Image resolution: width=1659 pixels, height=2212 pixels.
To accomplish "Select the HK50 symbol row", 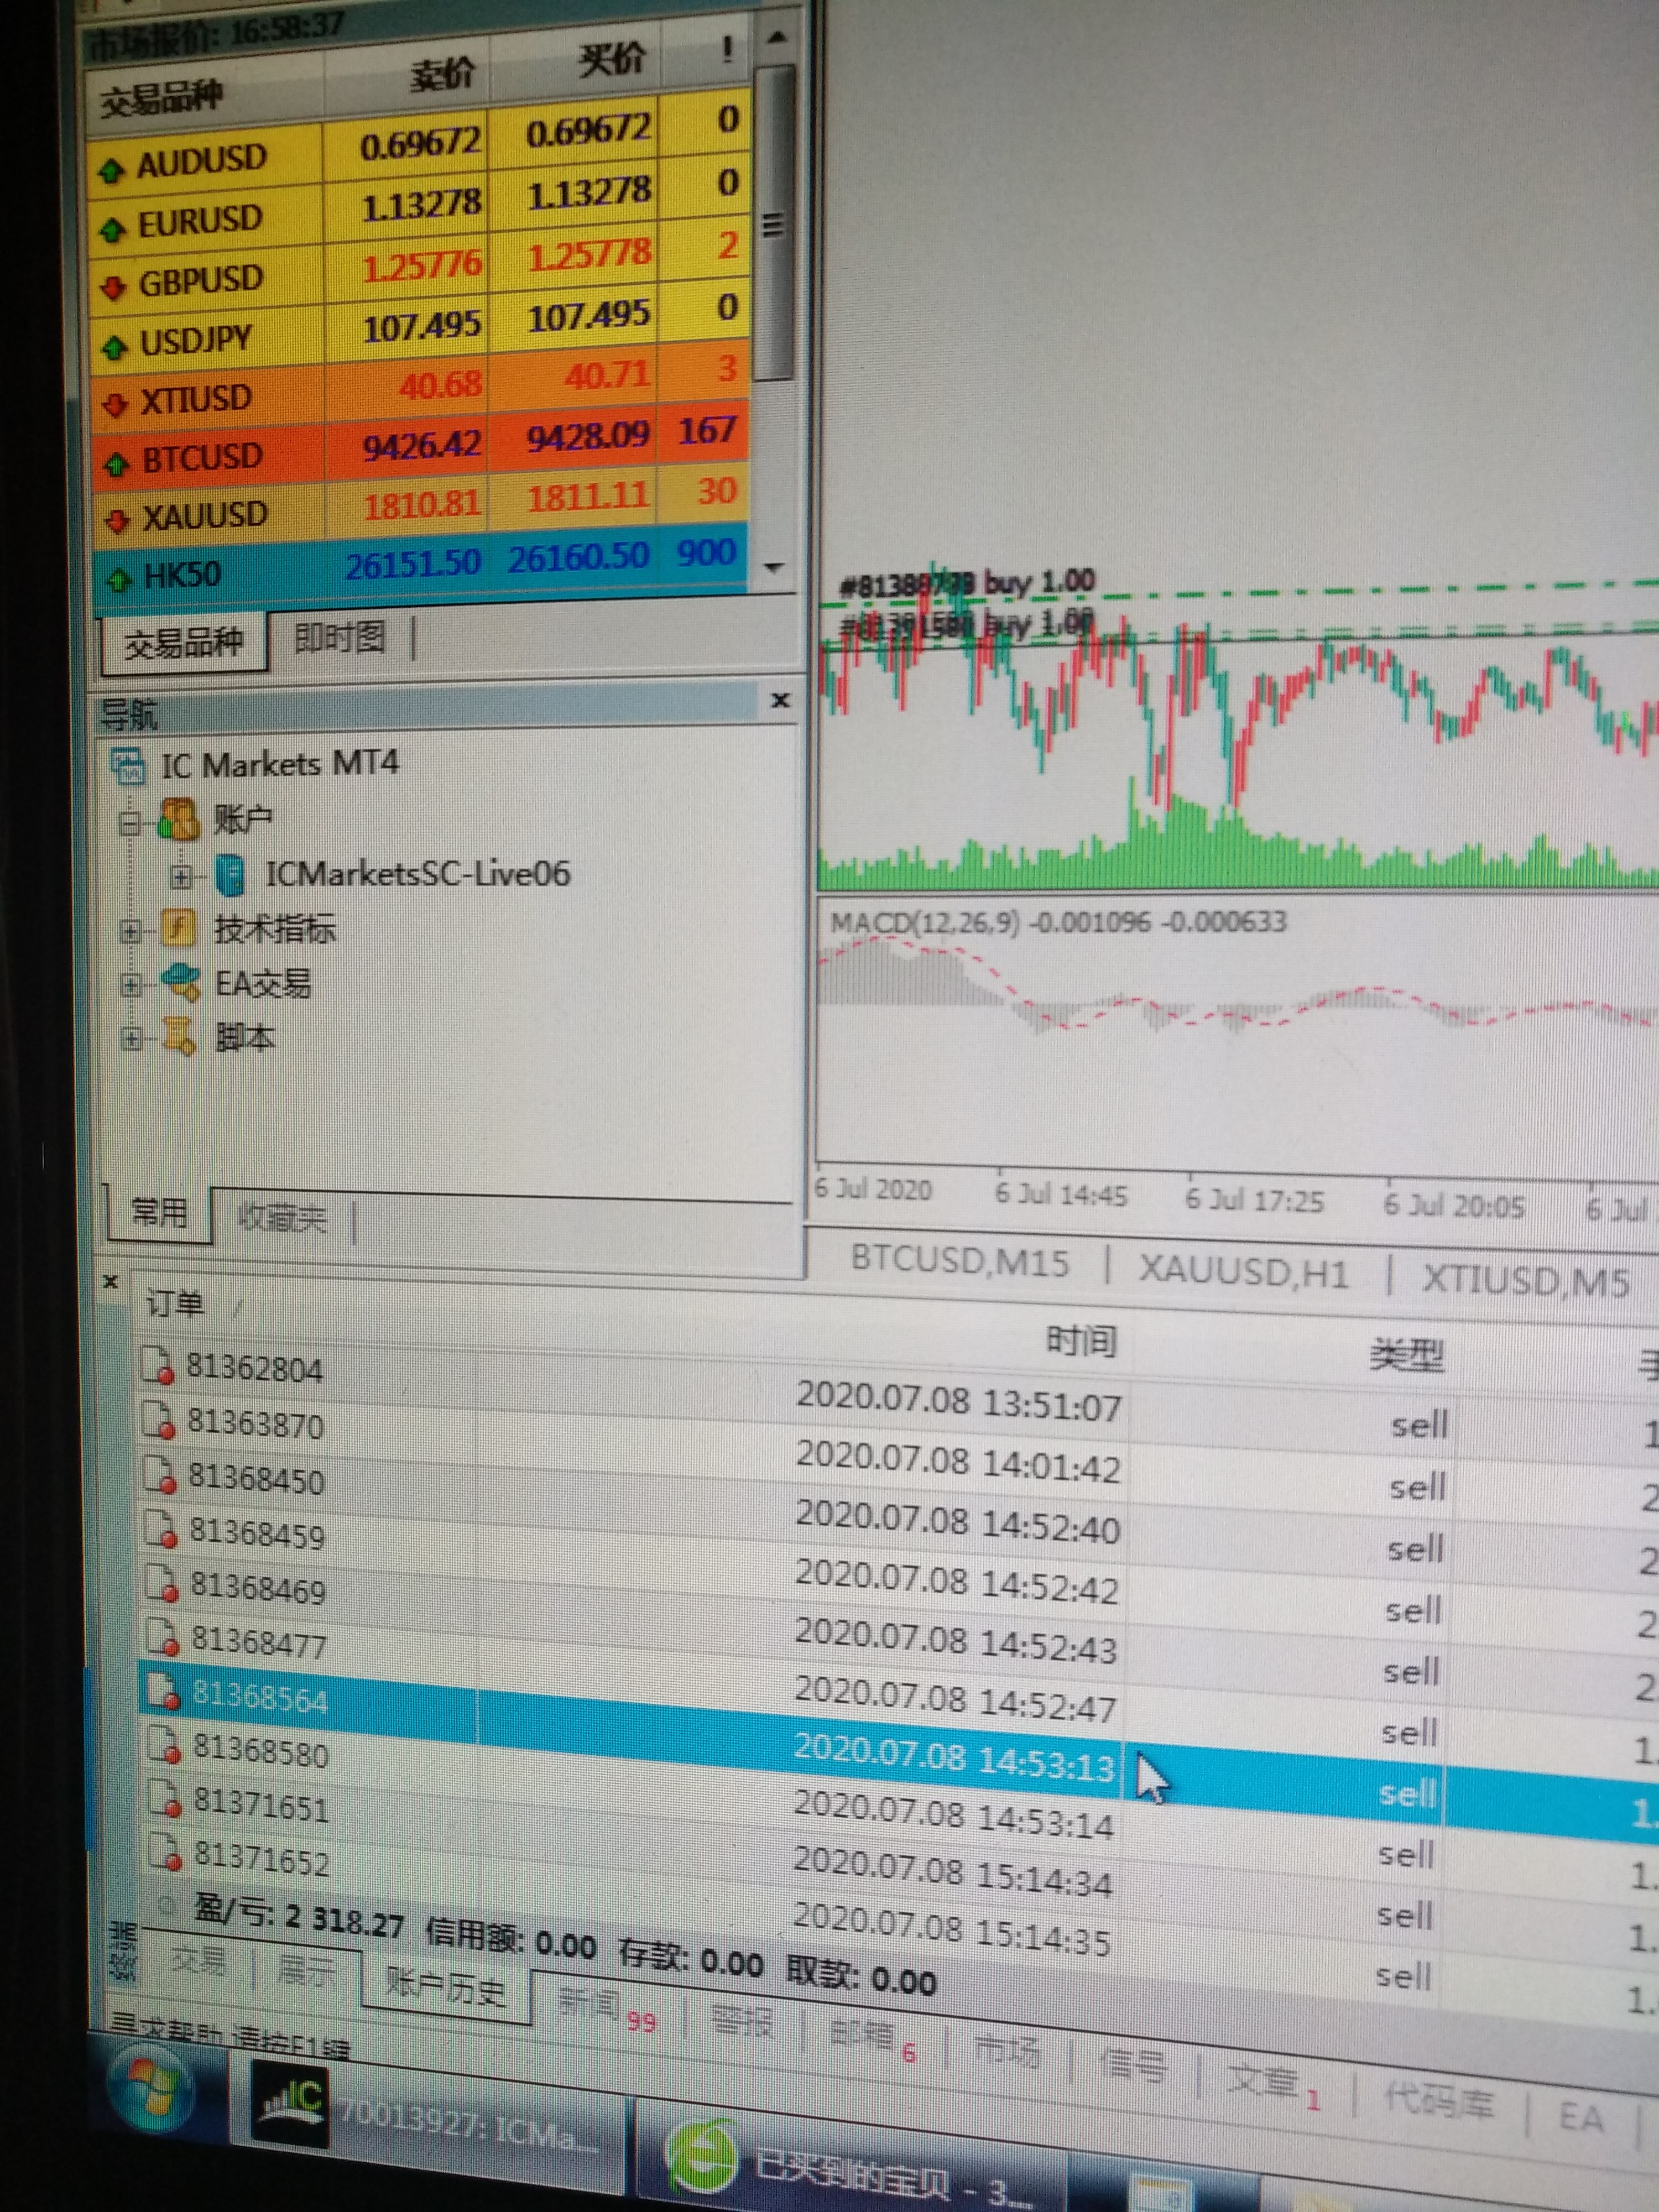I will click(x=420, y=565).
